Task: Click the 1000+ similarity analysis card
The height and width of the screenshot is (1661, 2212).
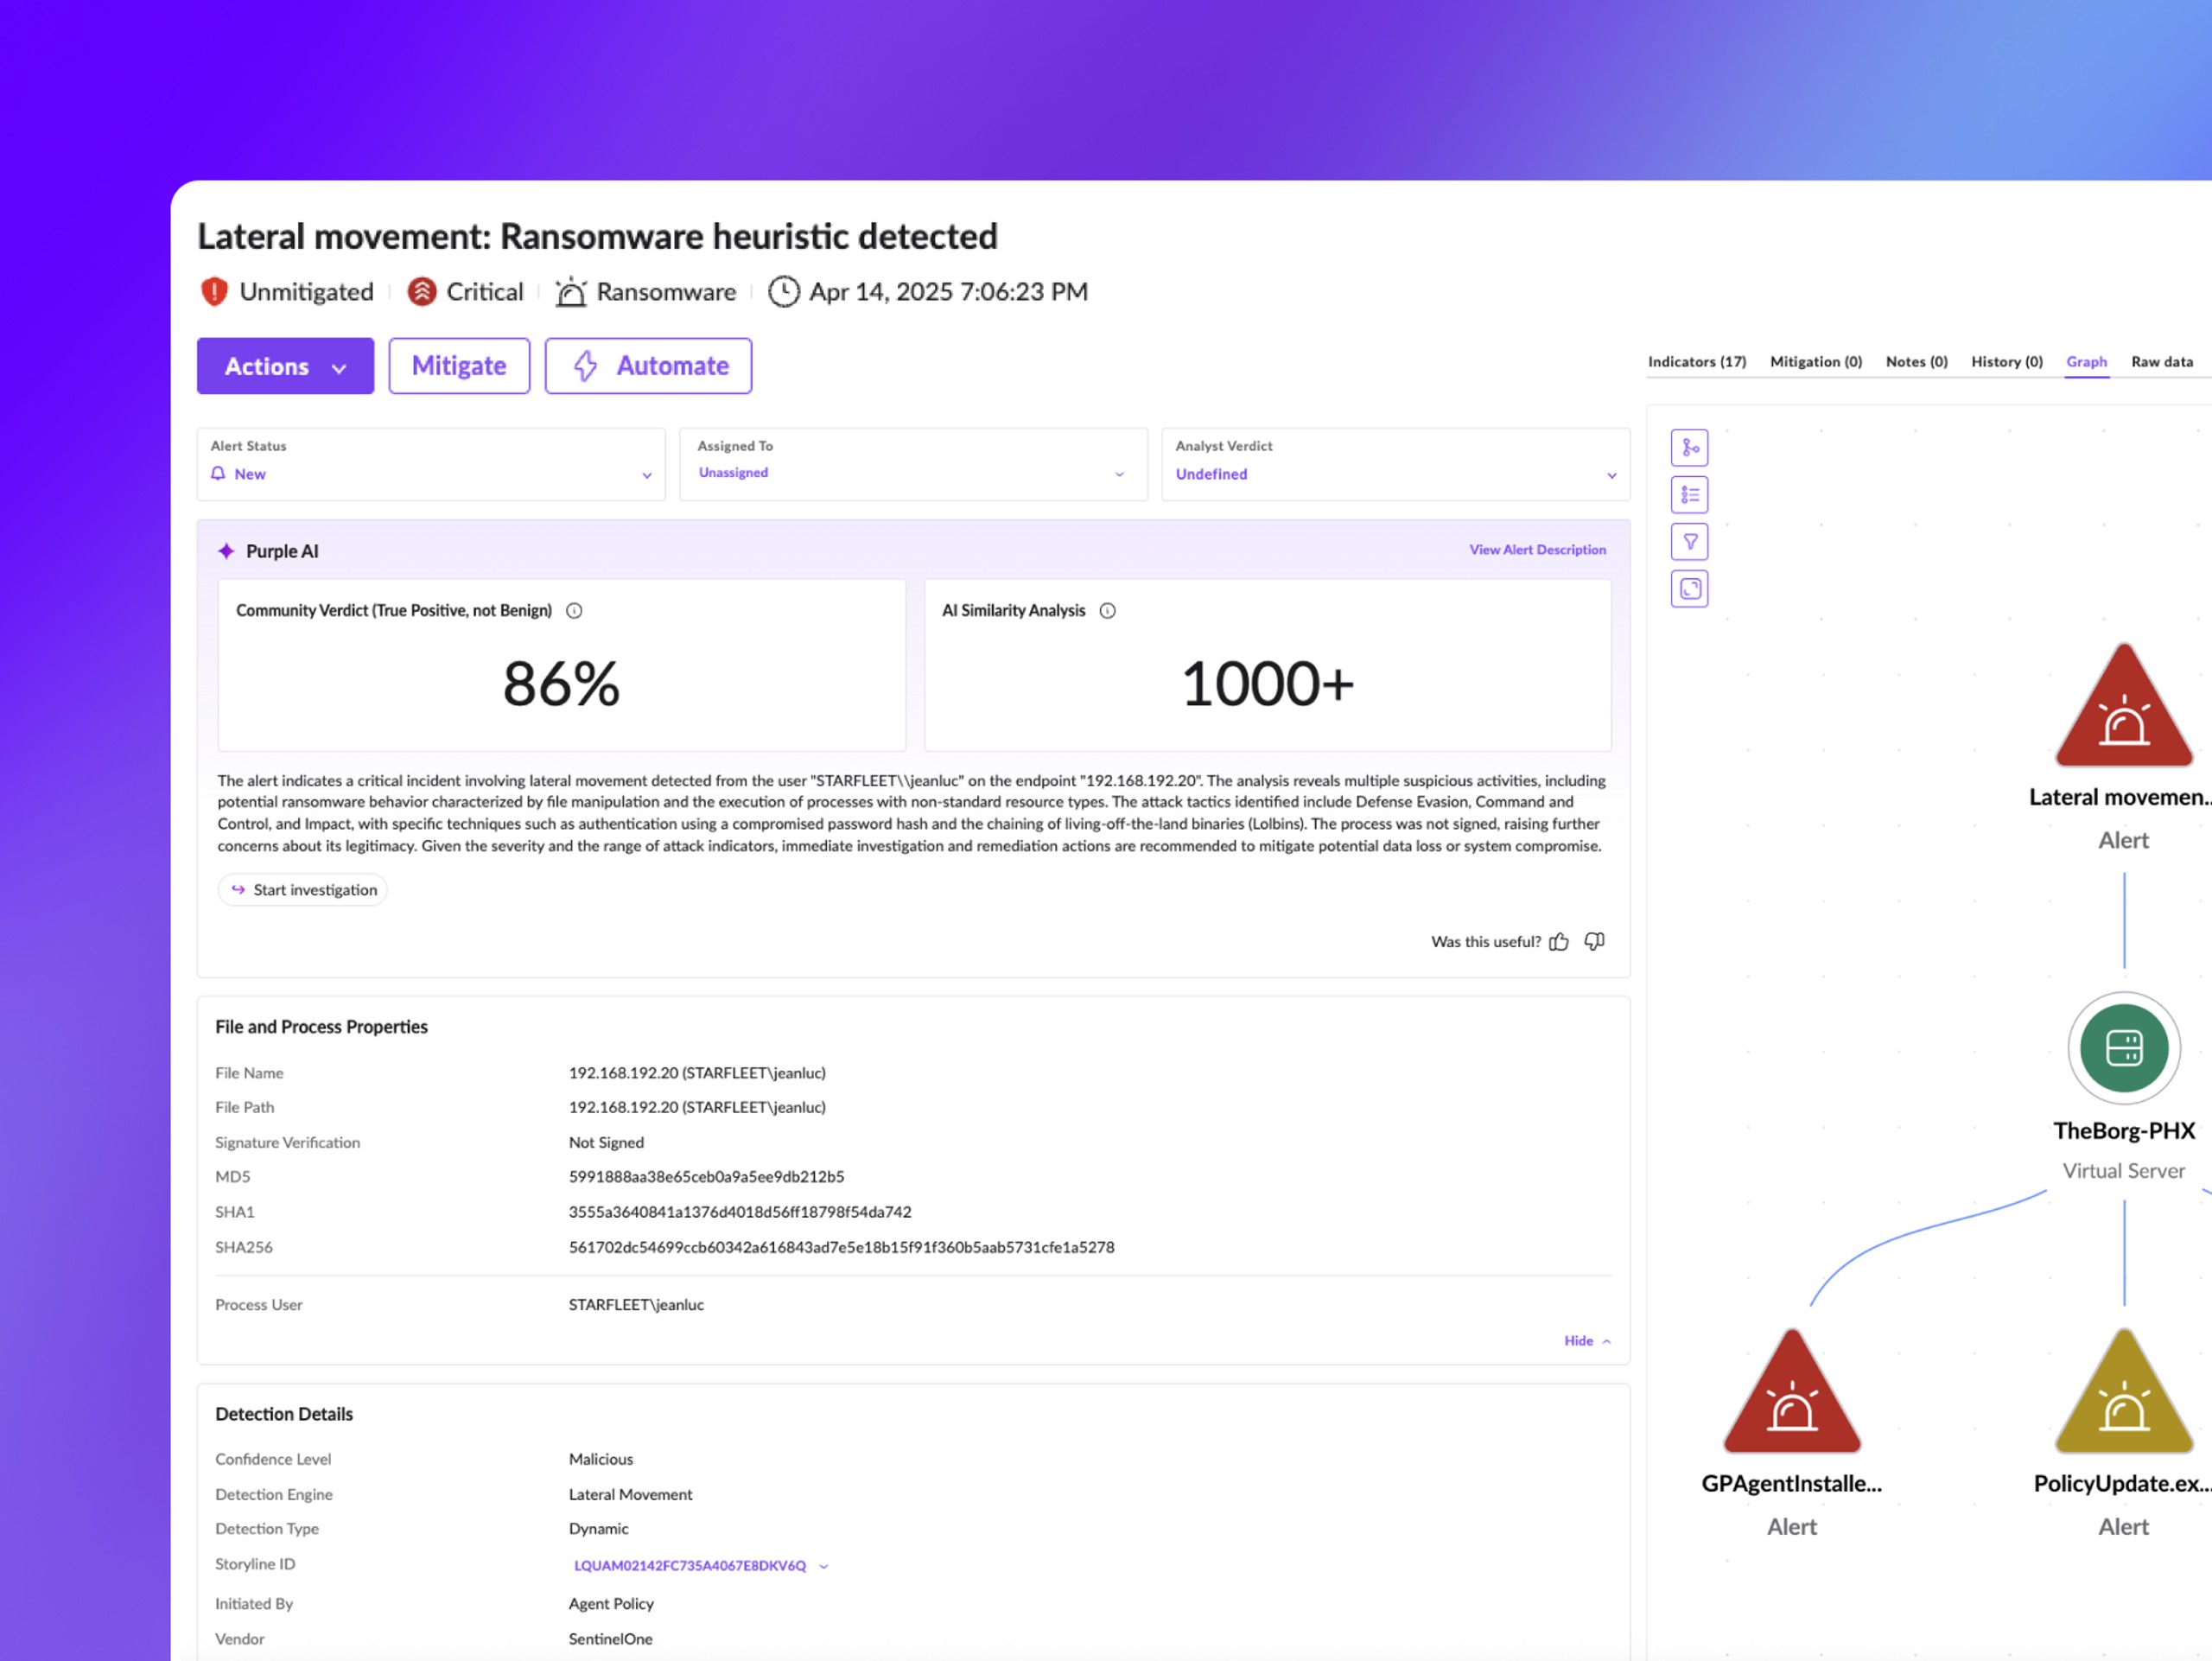Action: pyautogui.click(x=1267, y=665)
